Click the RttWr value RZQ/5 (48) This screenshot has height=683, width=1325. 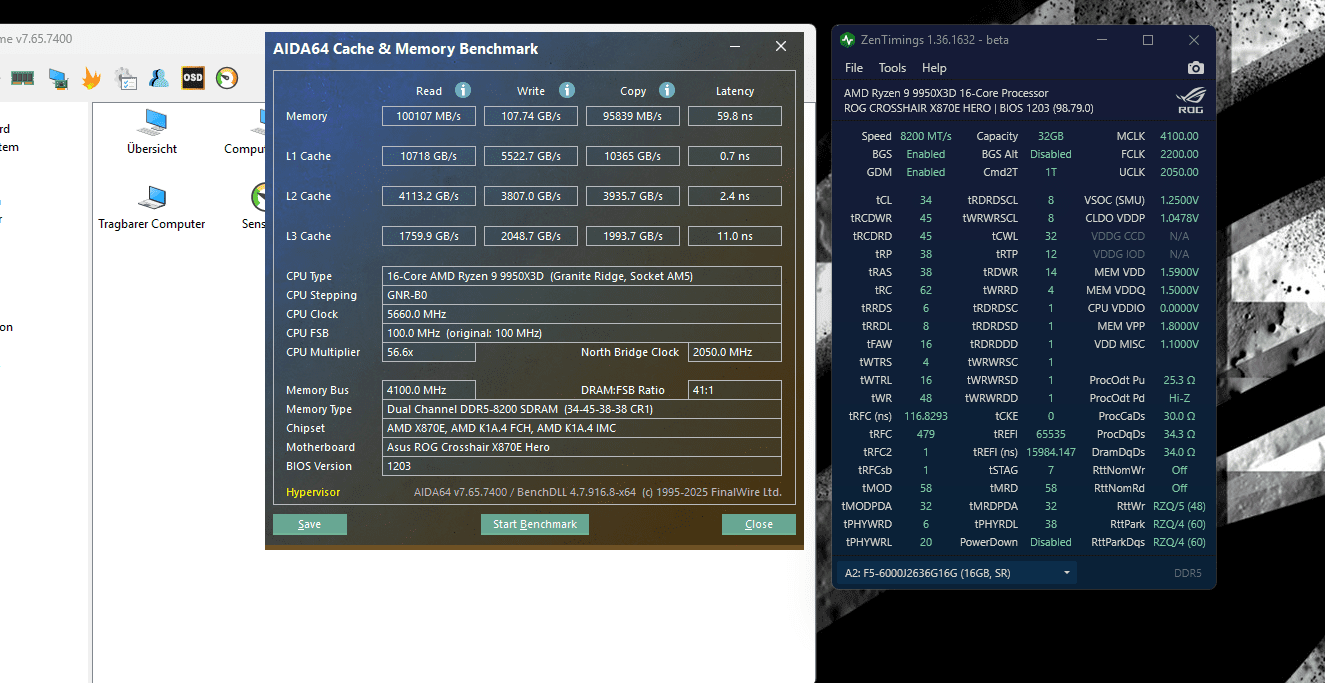[1179, 506]
